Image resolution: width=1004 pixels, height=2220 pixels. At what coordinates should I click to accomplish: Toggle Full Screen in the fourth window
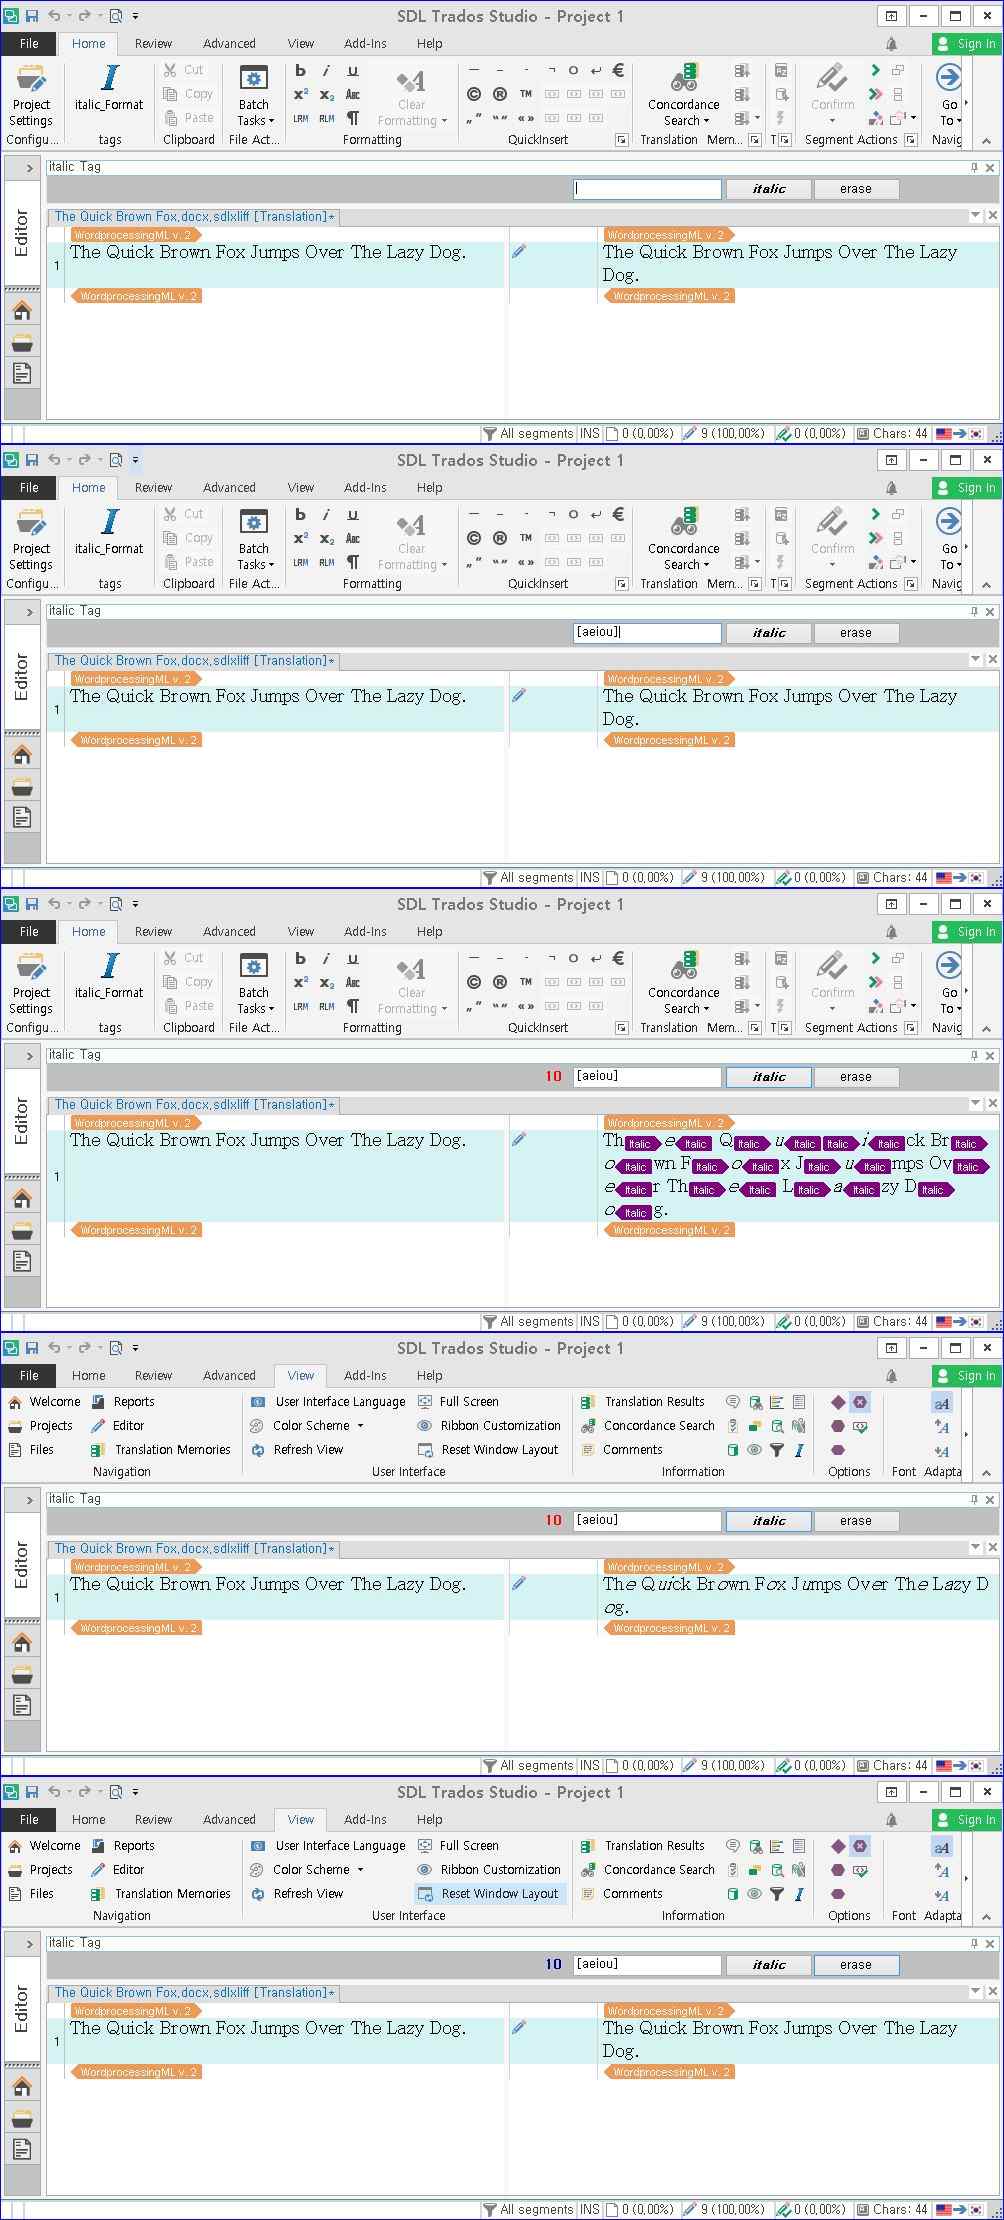tap(459, 1401)
